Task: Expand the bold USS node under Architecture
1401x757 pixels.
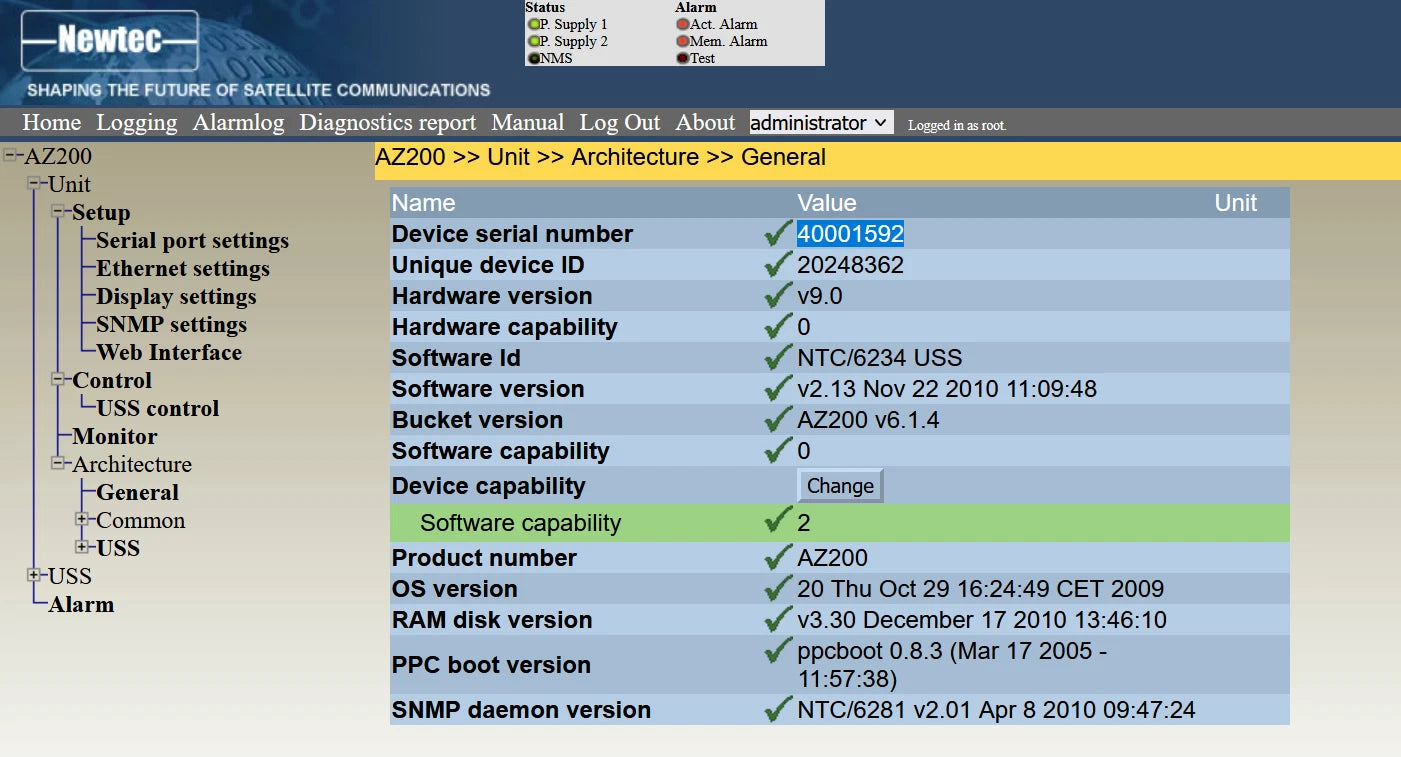Action: [84, 547]
